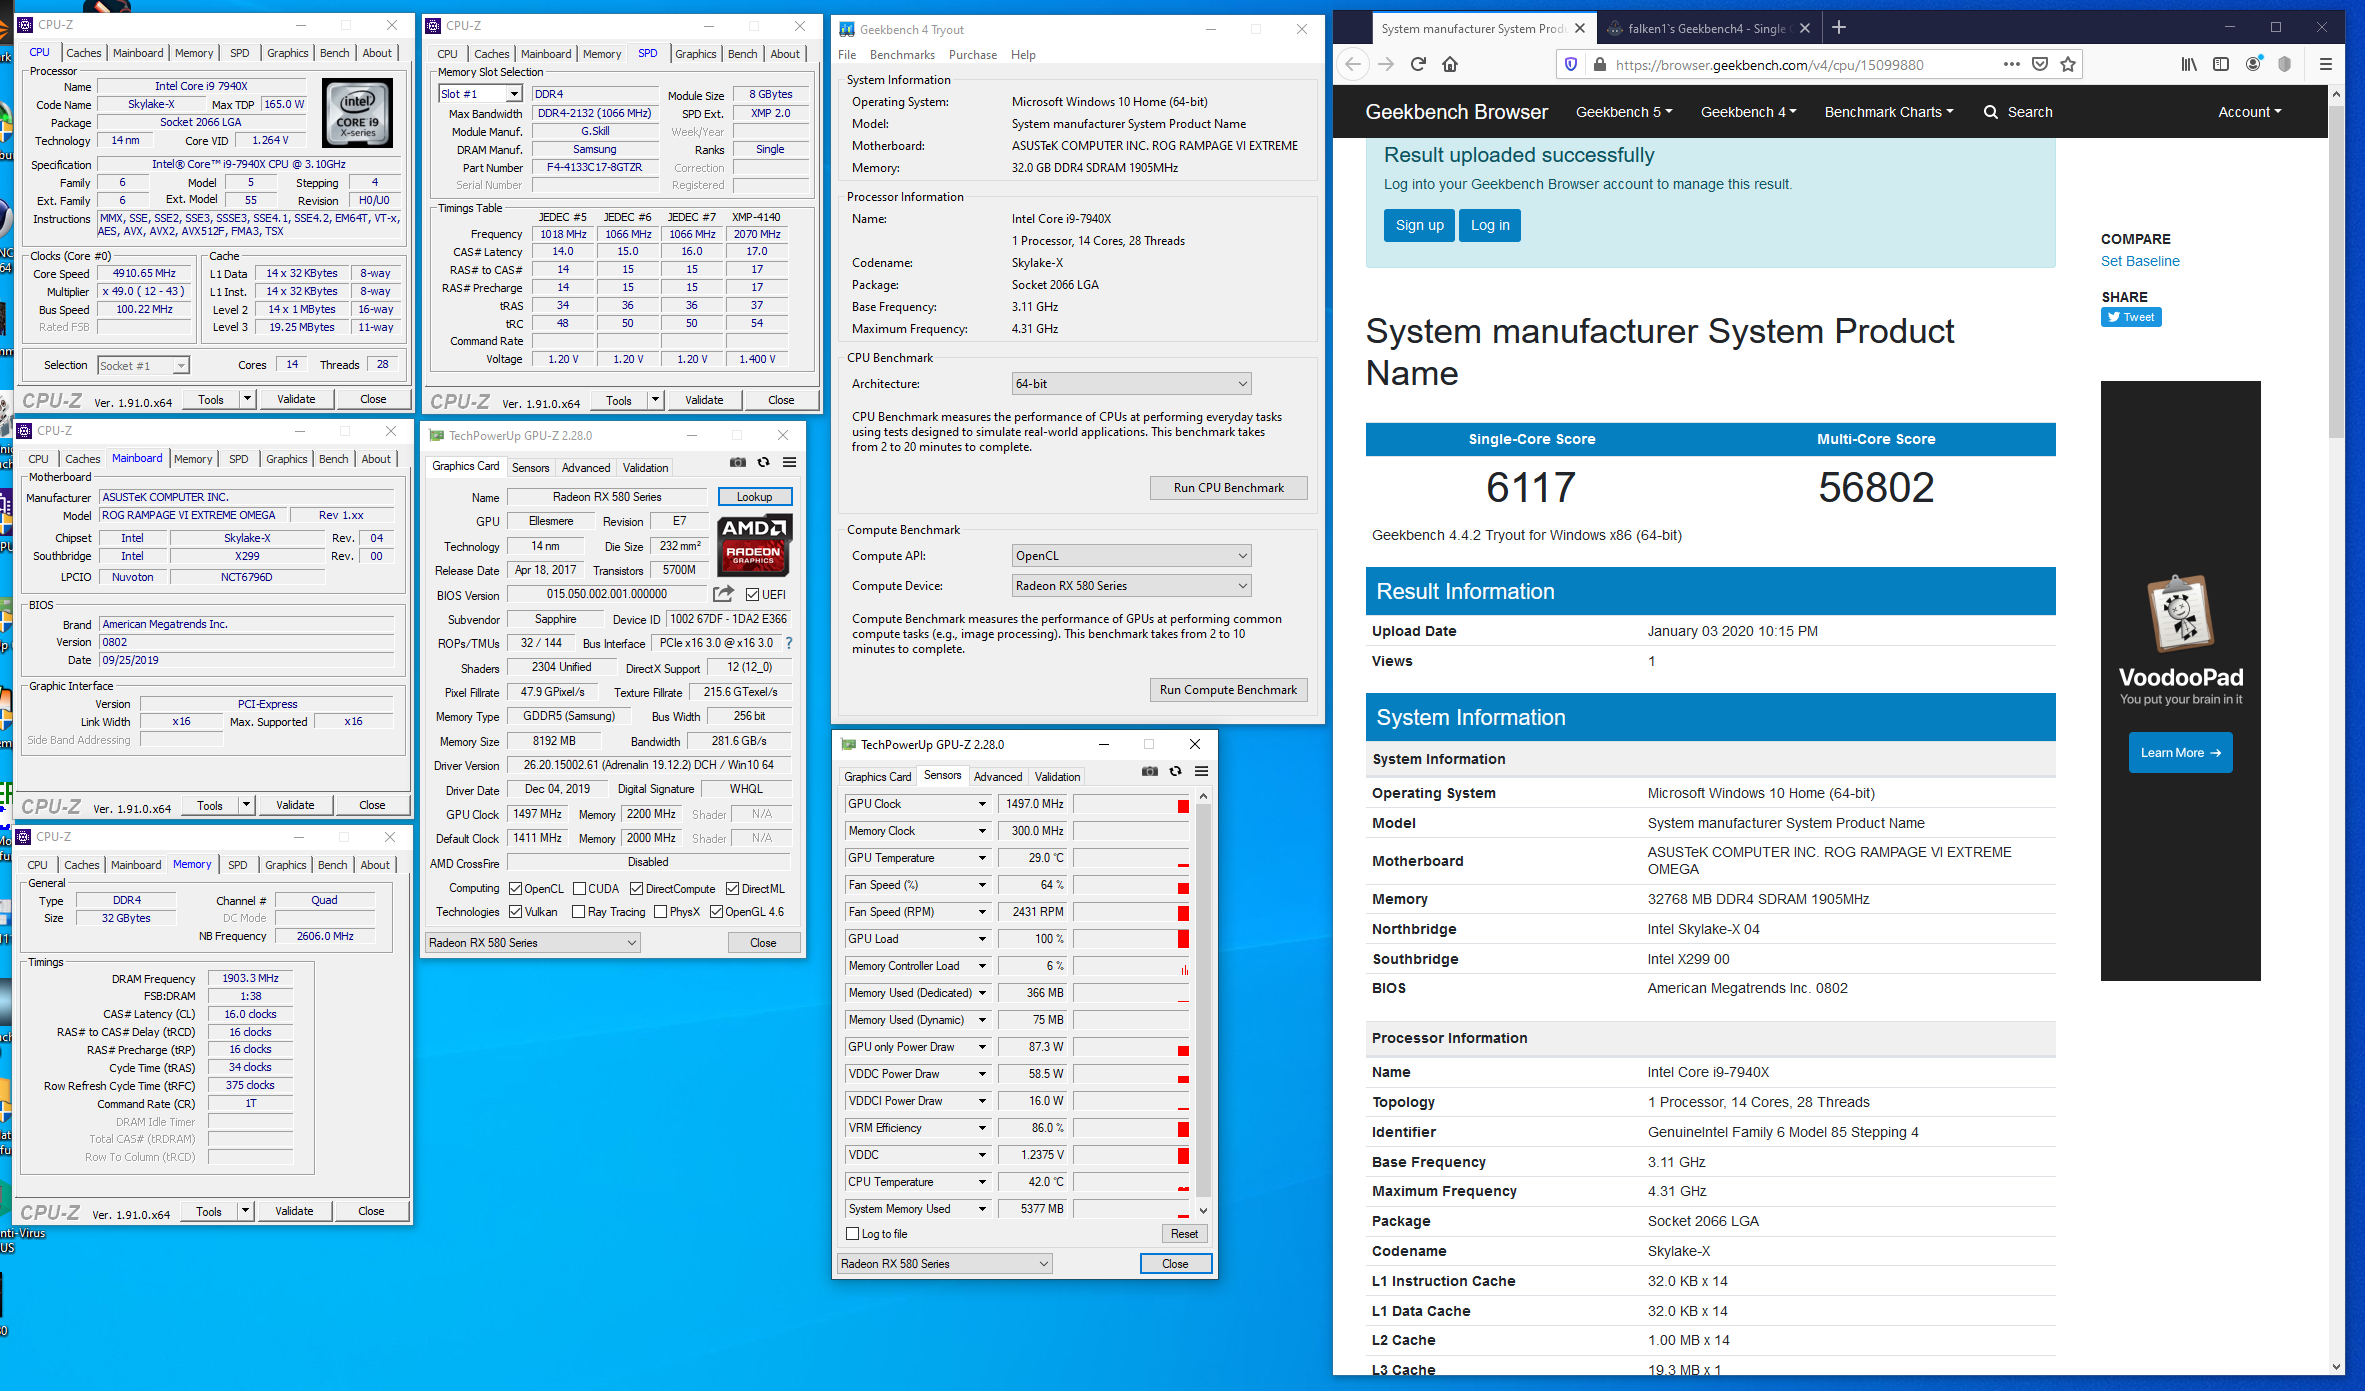Click Firefox reload page icon

(x=1418, y=64)
